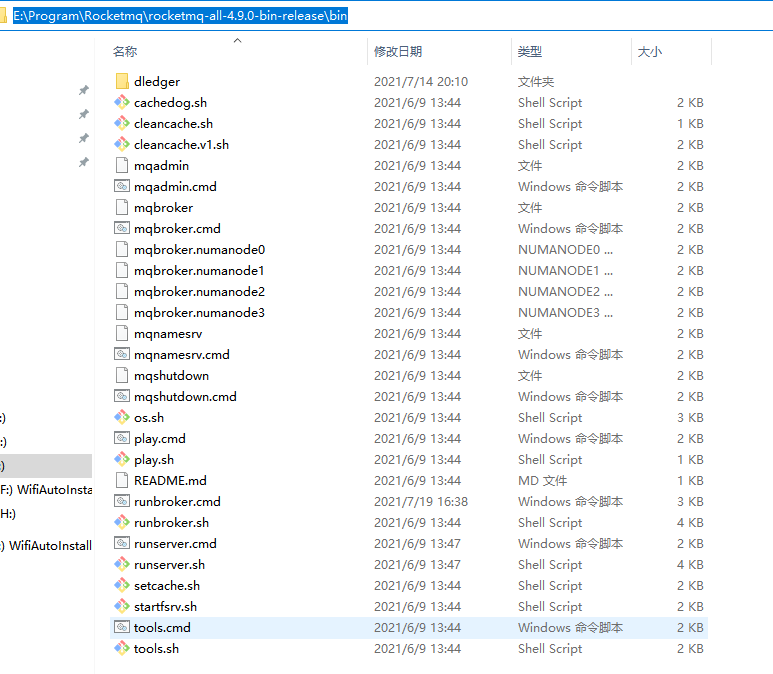
Task: Click date 2021/7/14 20:10 of dledger
Action: point(421,81)
